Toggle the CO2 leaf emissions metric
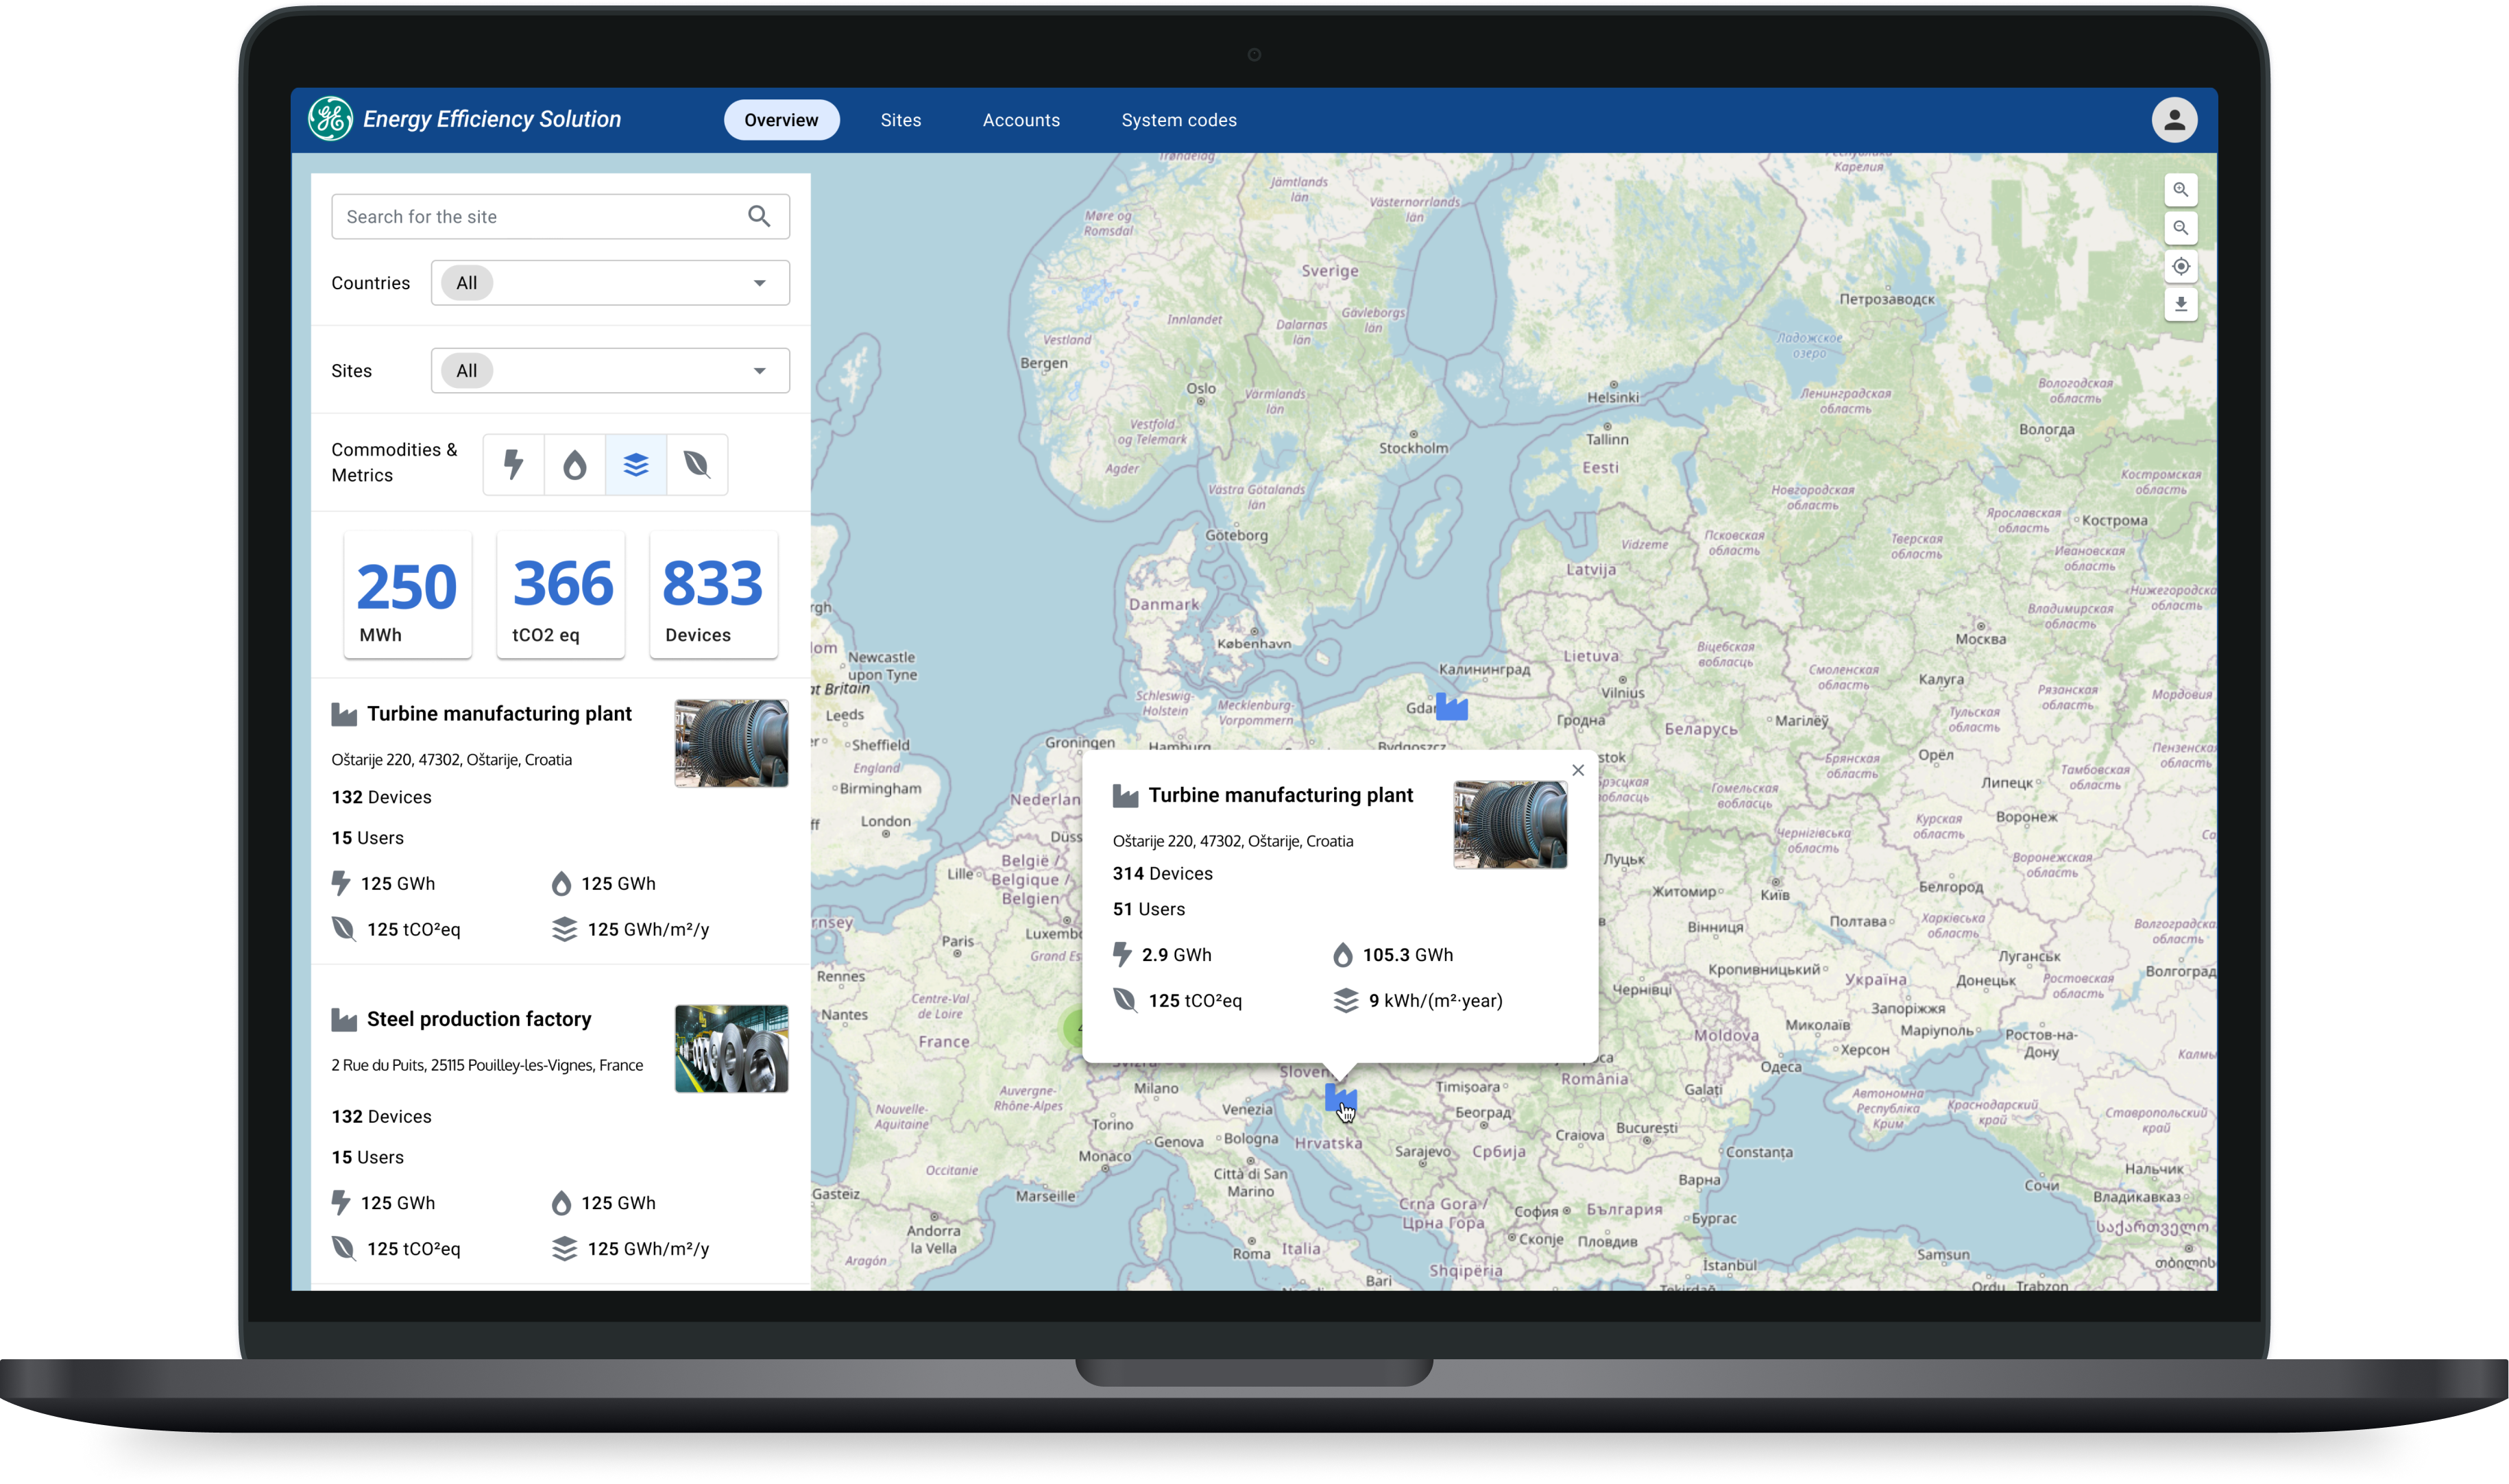Screen dimensions: 2509x1484 coord(697,464)
